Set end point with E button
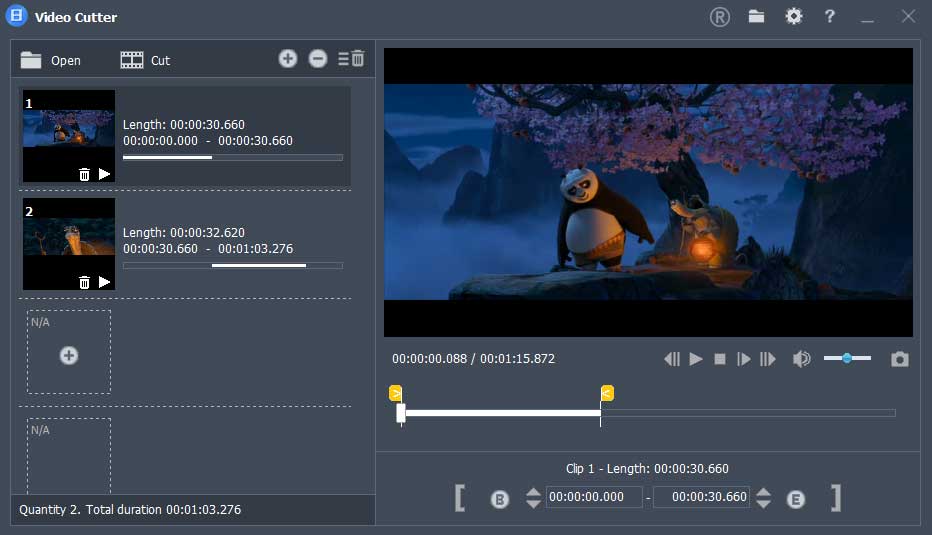The width and height of the screenshot is (932, 535). click(x=796, y=499)
